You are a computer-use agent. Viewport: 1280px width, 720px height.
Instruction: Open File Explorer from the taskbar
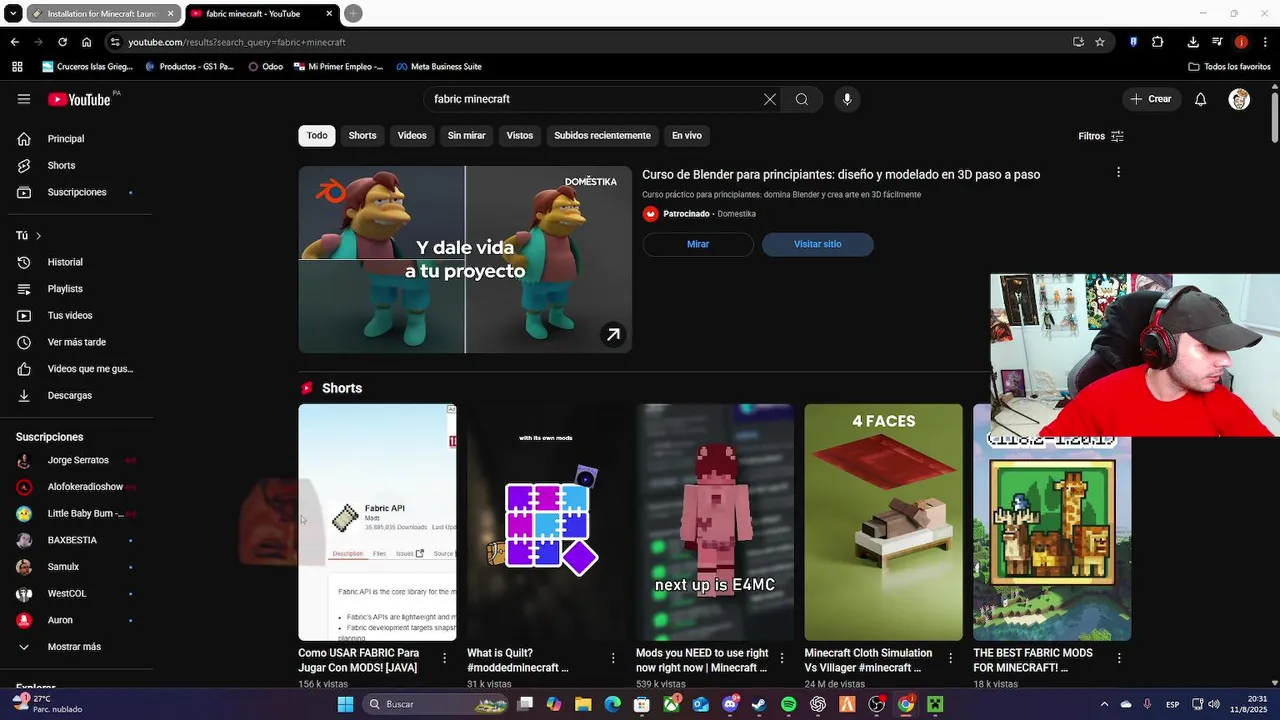pyautogui.click(x=583, y=704)
